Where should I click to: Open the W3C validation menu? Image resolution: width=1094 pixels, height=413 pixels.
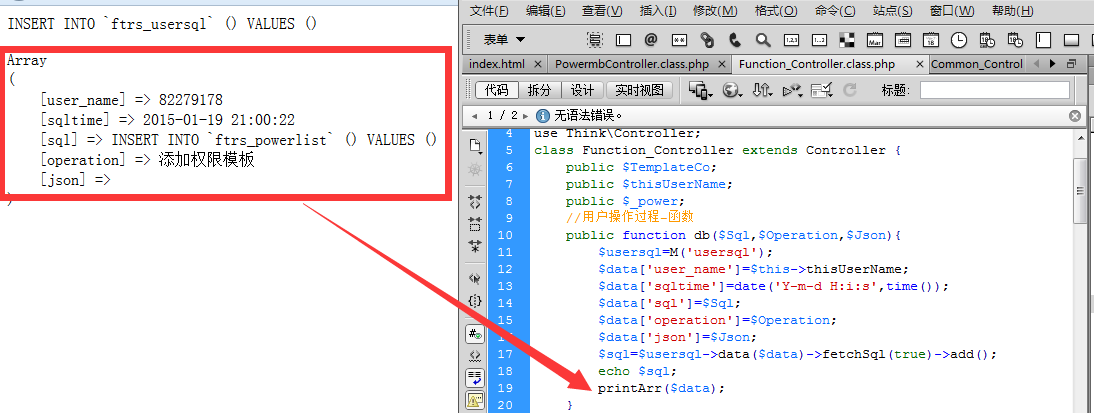pyautogui.click(x=793, y=90)
